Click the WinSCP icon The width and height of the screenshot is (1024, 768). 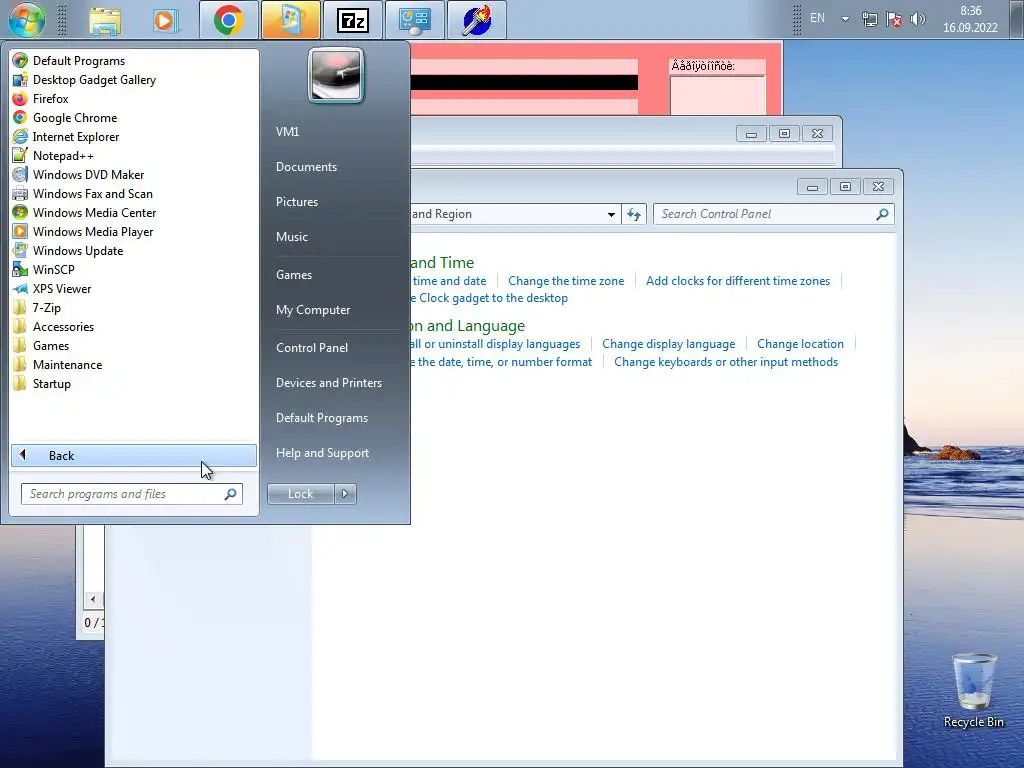(x=20, y=269)
